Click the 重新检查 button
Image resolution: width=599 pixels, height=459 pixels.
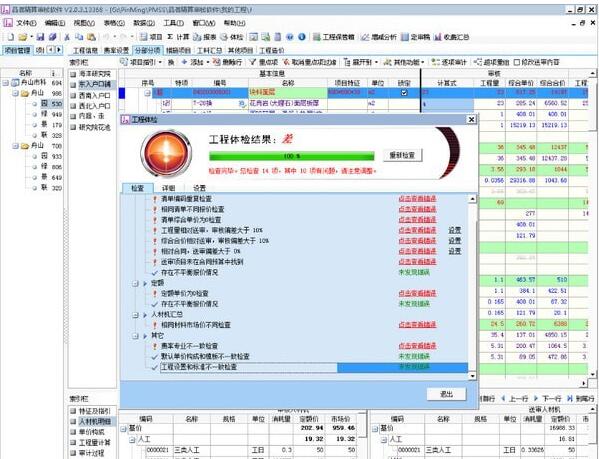[x=402, y=155]
